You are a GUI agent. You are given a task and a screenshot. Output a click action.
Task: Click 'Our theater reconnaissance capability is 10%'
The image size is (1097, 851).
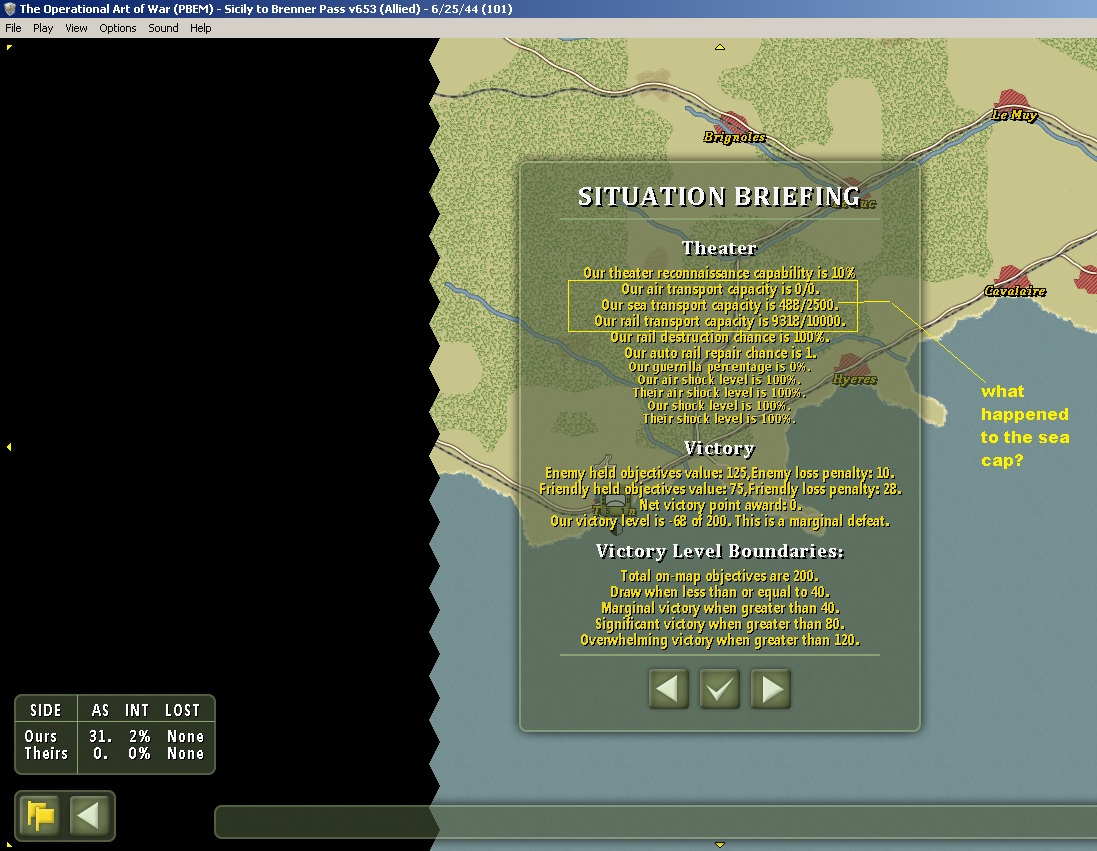pos(719,273)
